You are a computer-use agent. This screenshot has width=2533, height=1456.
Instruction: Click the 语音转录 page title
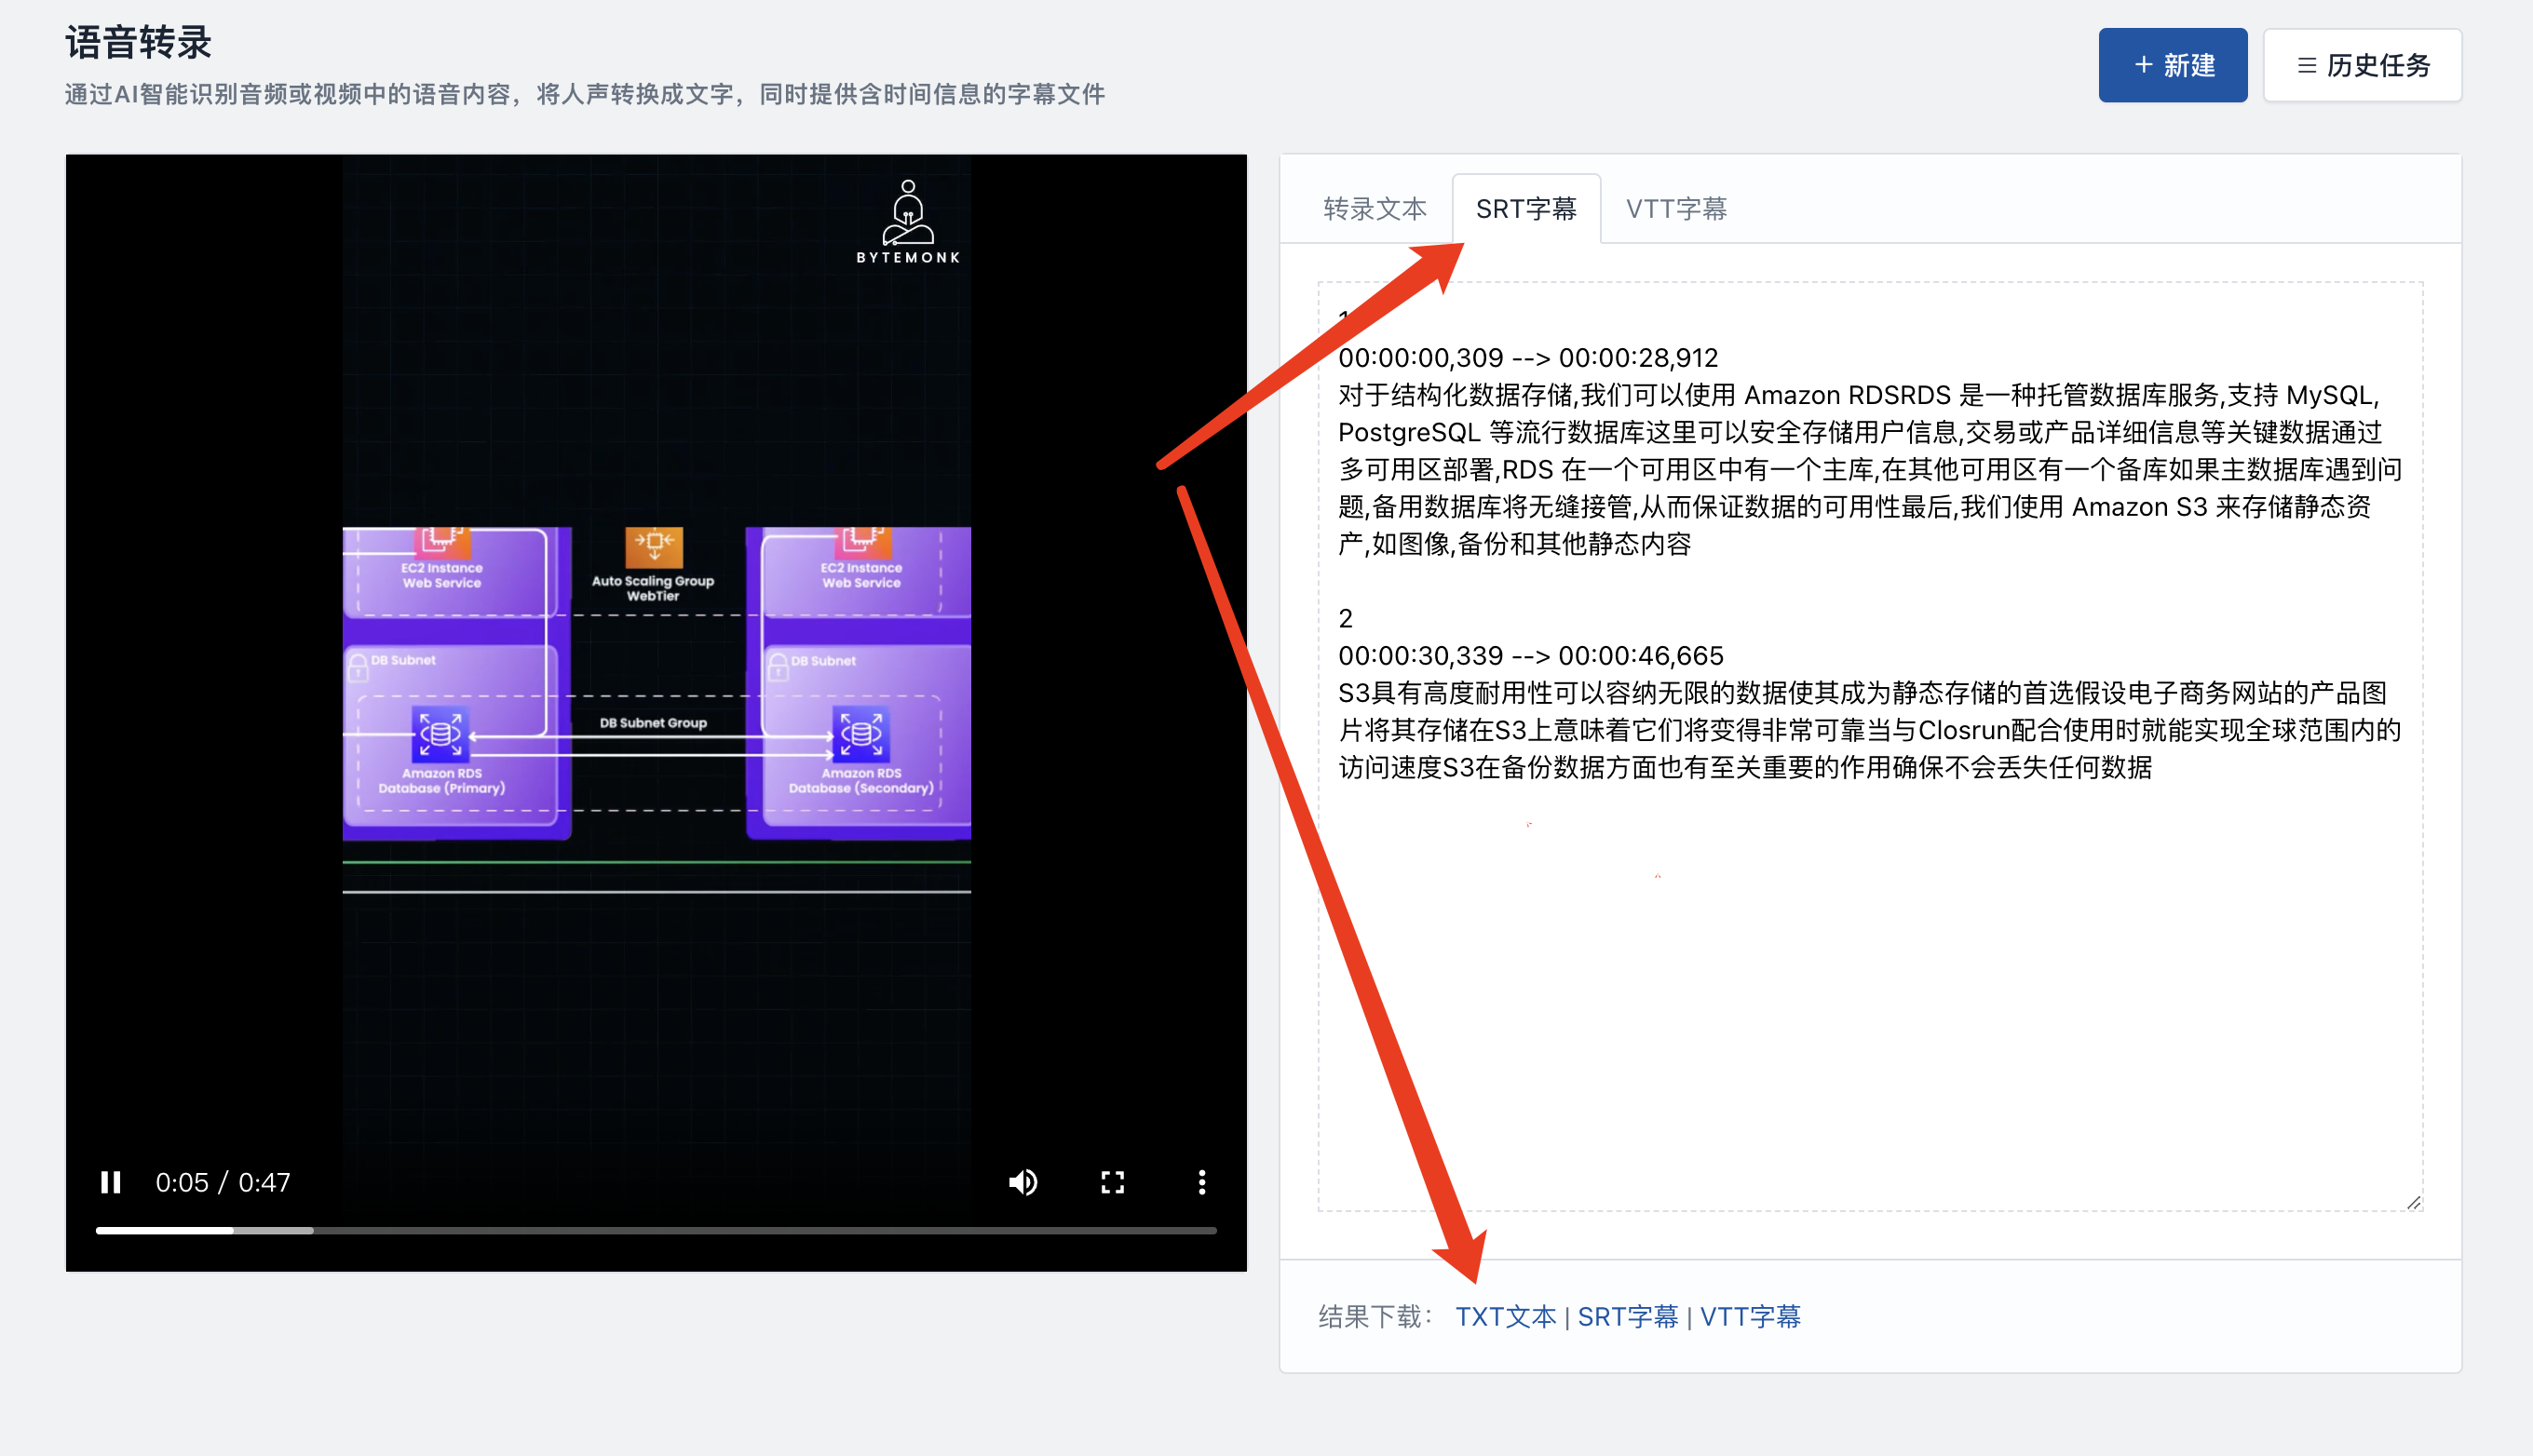[139, 42]
